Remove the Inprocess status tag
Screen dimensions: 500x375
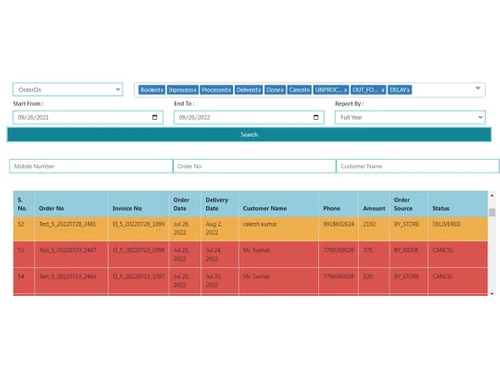pos(195,90)
